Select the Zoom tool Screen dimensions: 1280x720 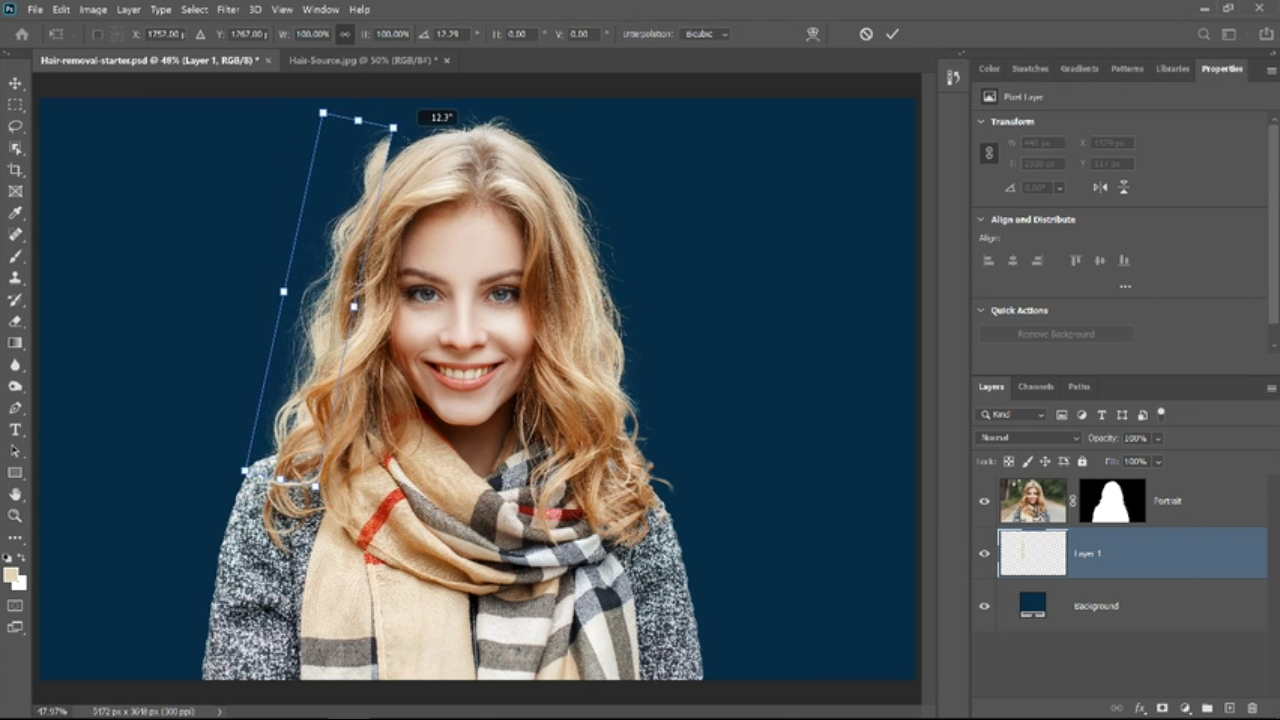point(15,516)
